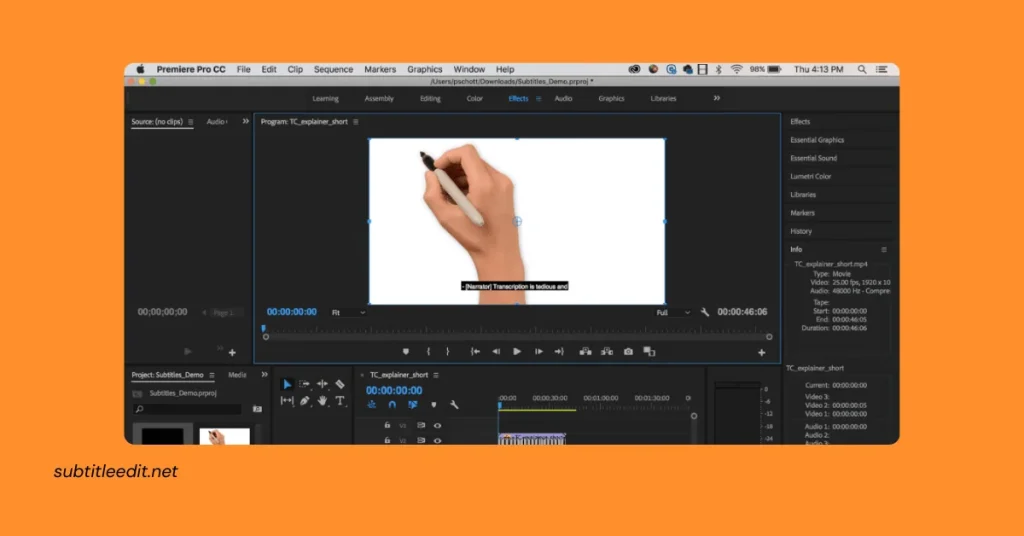
Task: Step forward one frame
Action: click(x=539, y=352)
